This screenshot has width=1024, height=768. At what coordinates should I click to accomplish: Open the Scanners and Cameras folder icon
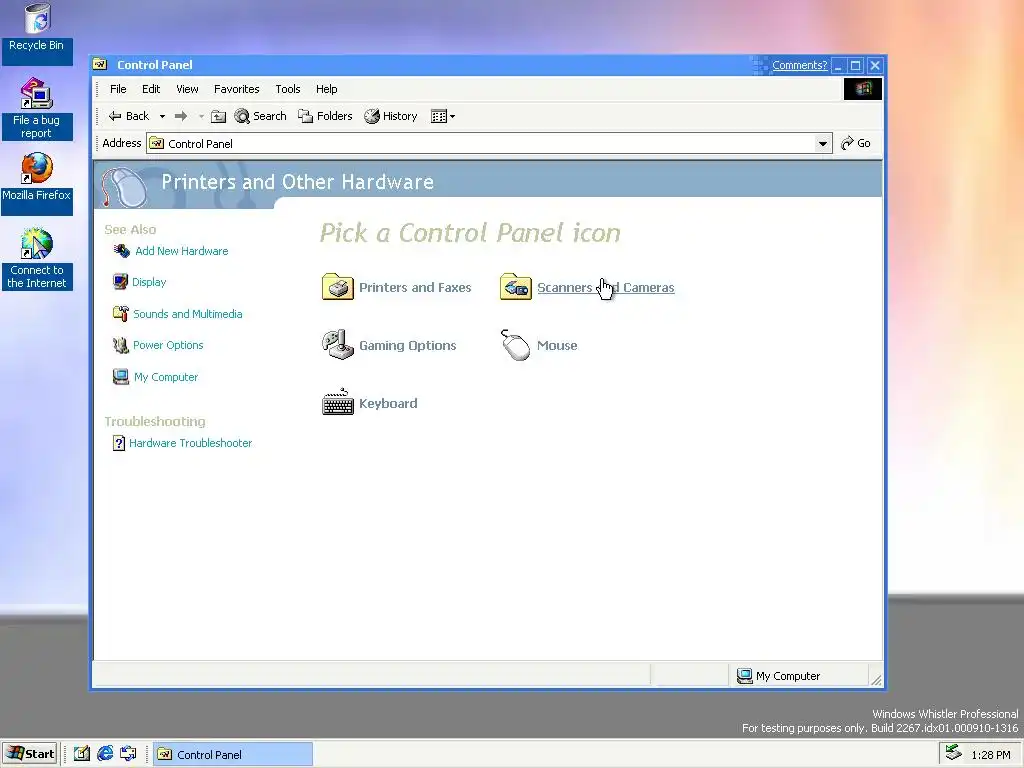[516, 287]
